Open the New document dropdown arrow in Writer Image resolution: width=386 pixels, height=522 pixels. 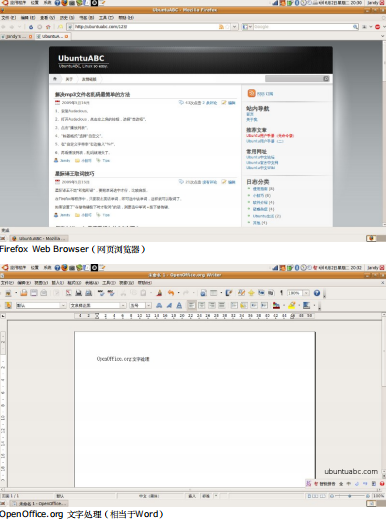(x=16, y=293)
